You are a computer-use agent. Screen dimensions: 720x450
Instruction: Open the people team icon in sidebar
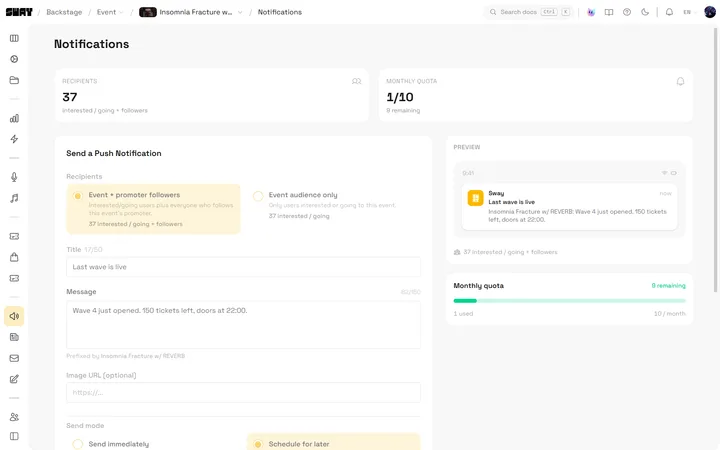pos(14,417)
